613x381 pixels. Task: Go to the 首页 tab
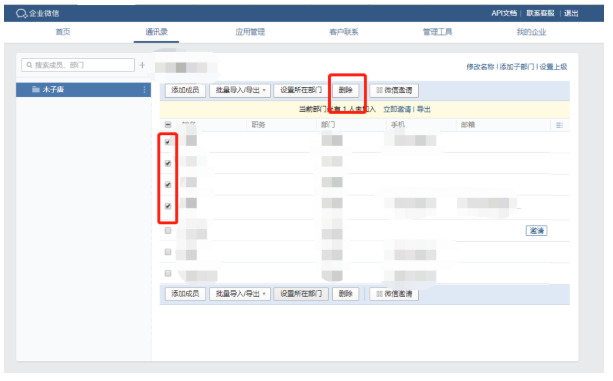[63, 32]
